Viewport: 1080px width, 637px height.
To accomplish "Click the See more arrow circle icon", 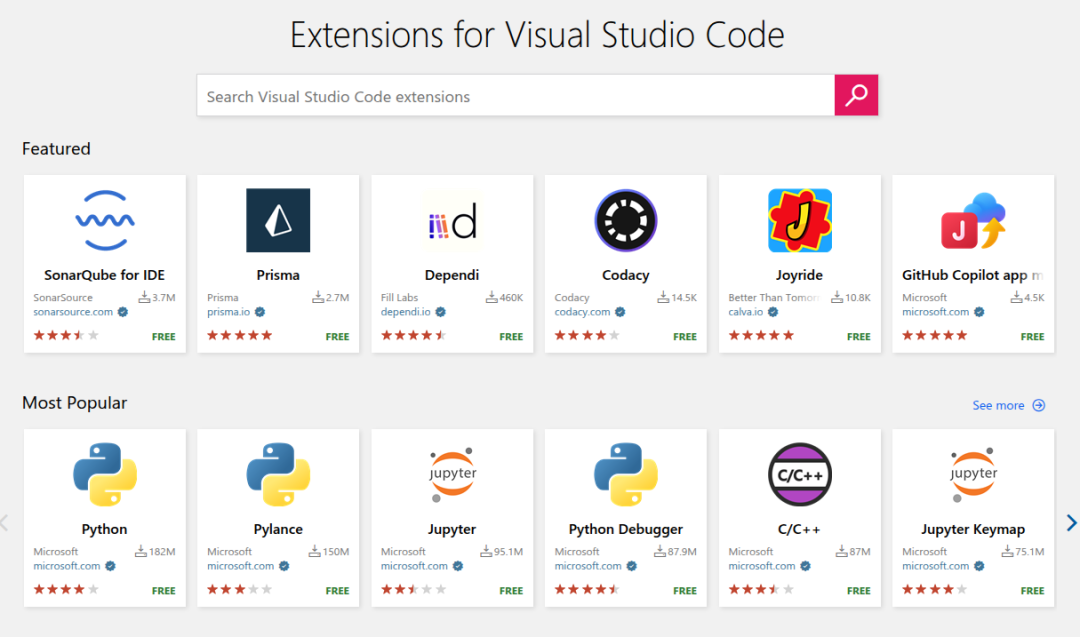I will point(1039,406).
